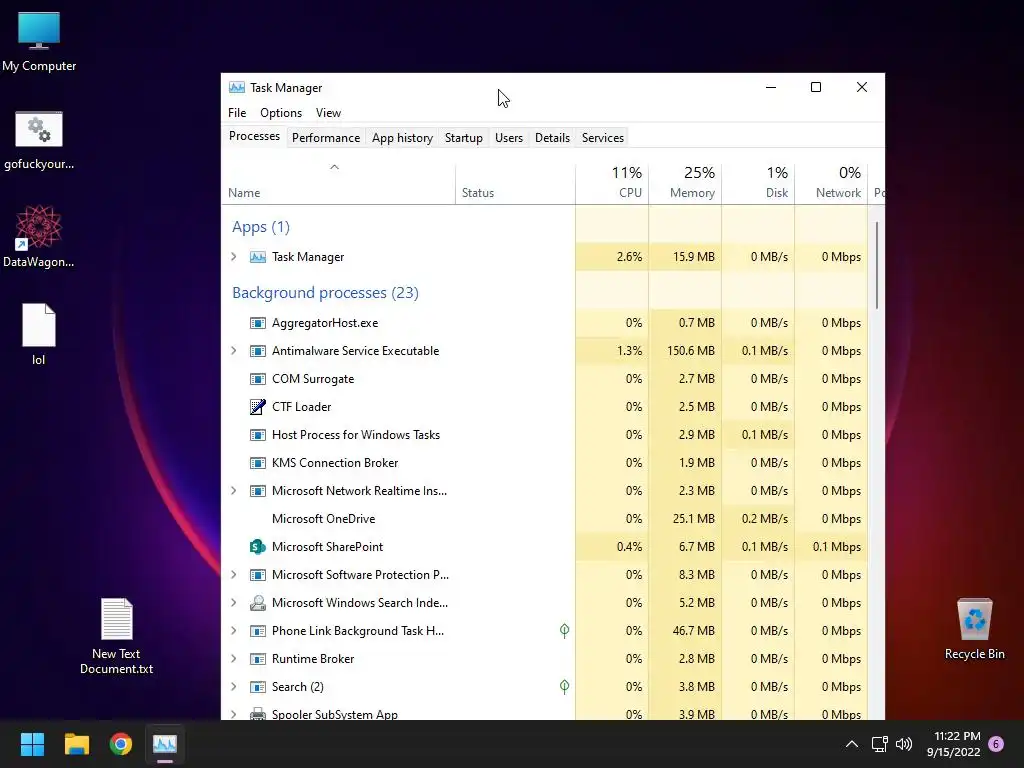Click the Microsoft SharePoint icon
The image size is (1024, 768).
click(258, 547)
